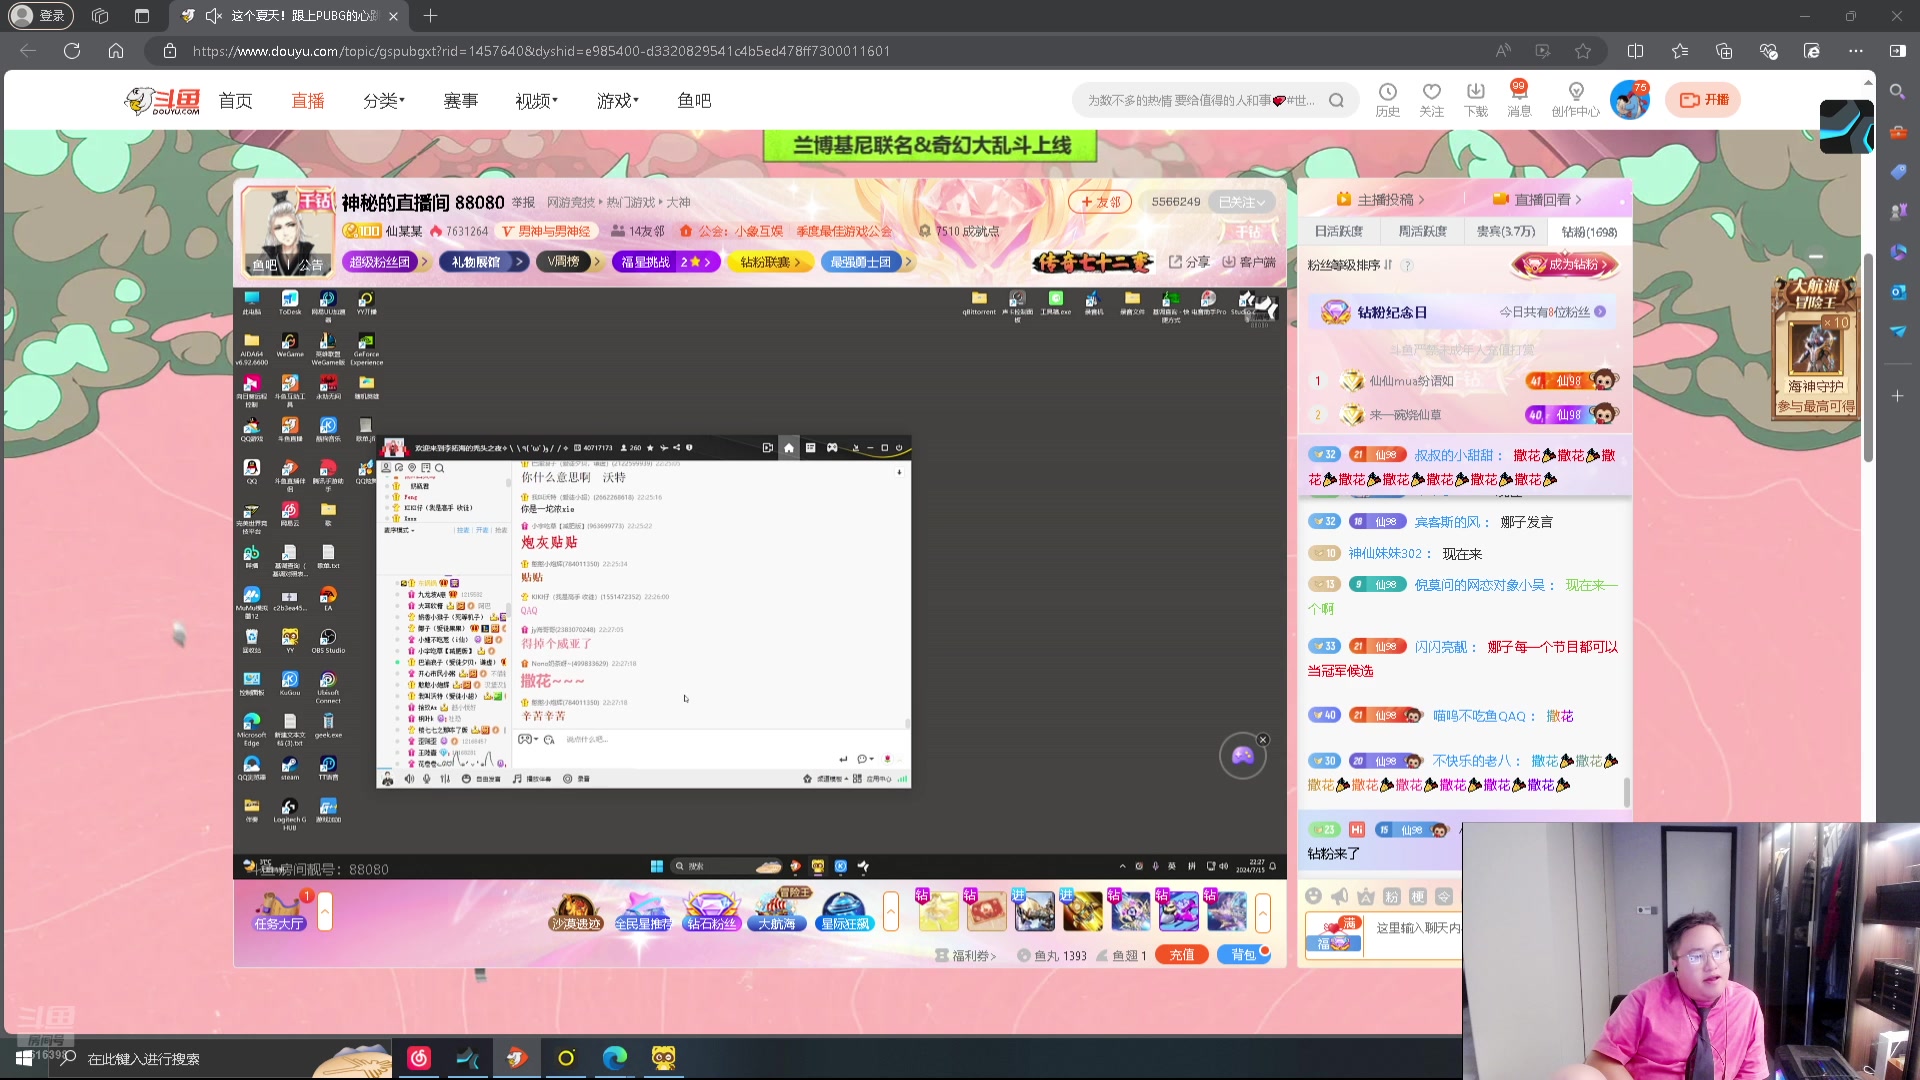1920x1080 pixels.
Task: Click the 粉 fan badge icon in chat toolbar
Action: (x=1391, y=896)
